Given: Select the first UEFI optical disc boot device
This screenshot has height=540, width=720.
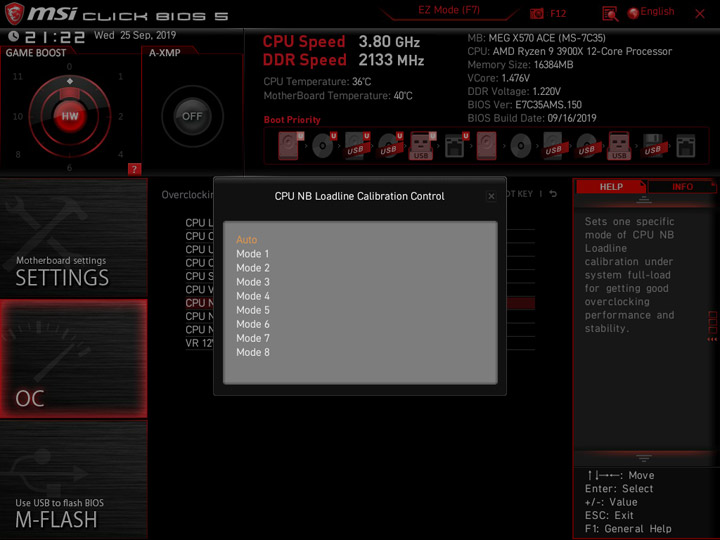Looking at the screenshot, I should (x=324, y=146).
